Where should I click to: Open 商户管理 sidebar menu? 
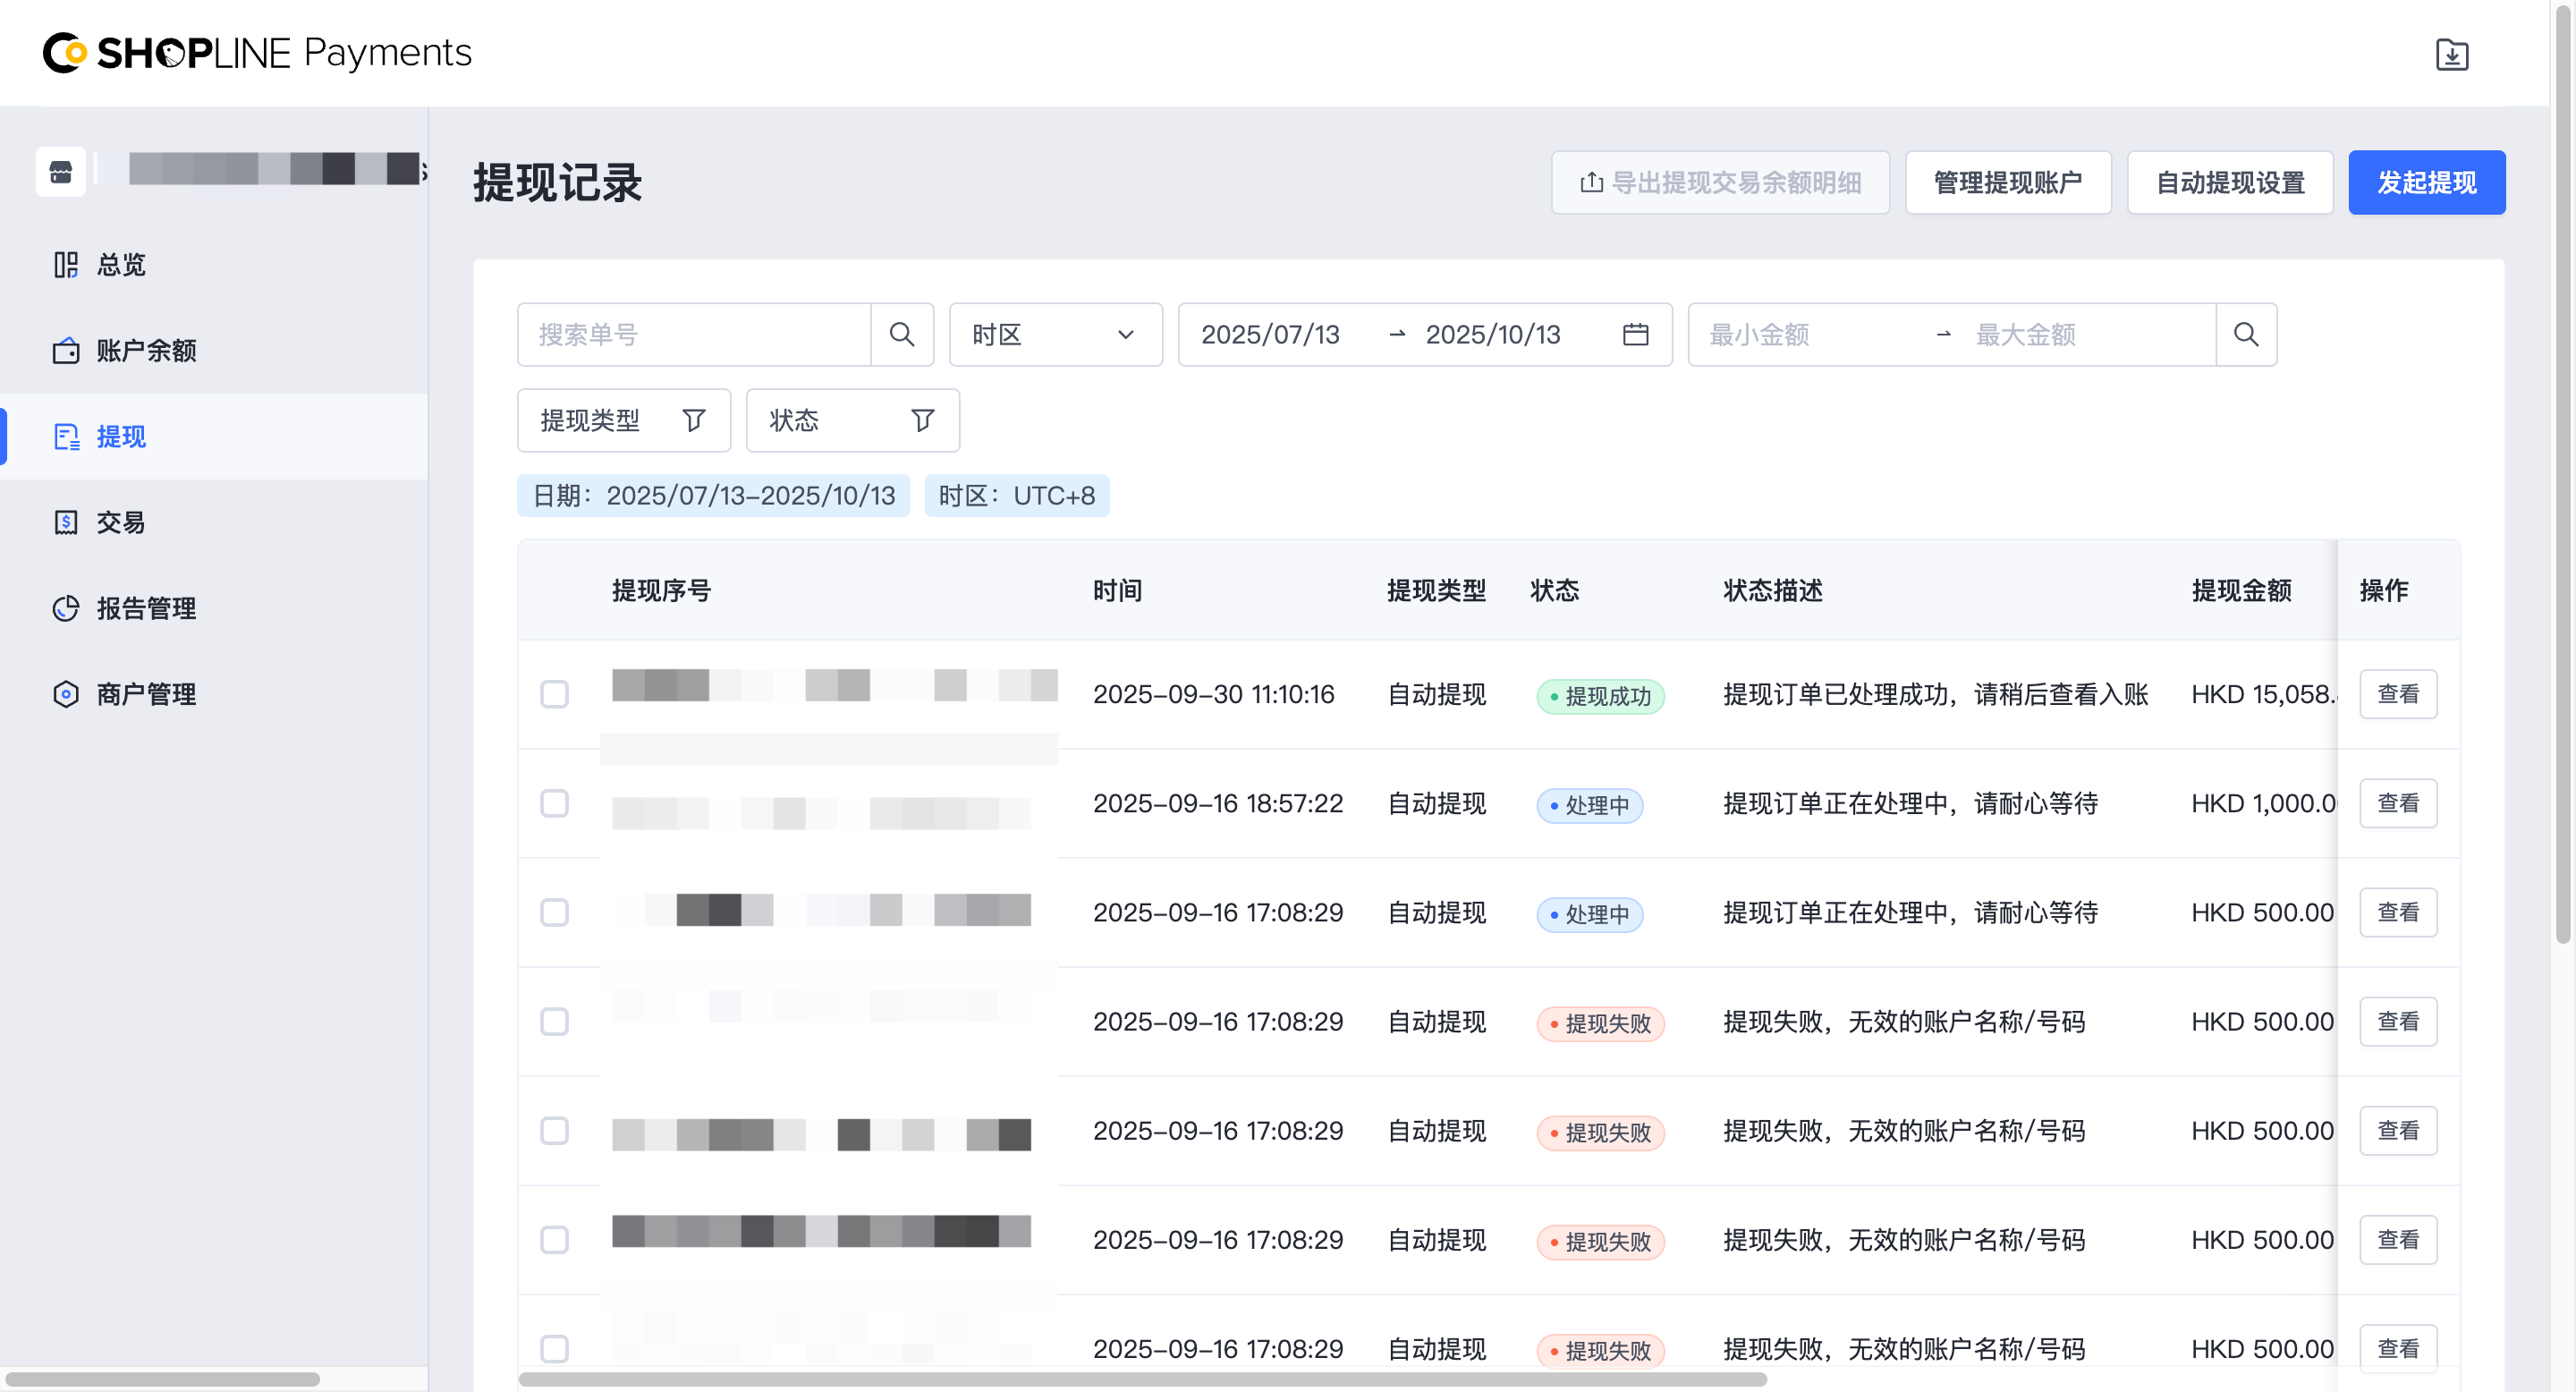(x=146, y=694)
